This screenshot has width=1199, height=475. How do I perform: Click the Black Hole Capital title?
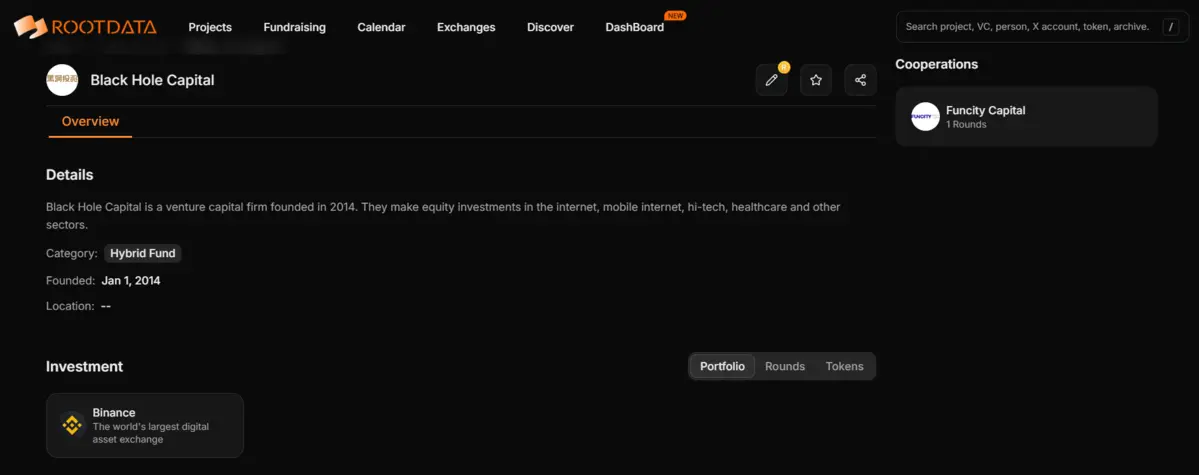(x=152, y=80)
